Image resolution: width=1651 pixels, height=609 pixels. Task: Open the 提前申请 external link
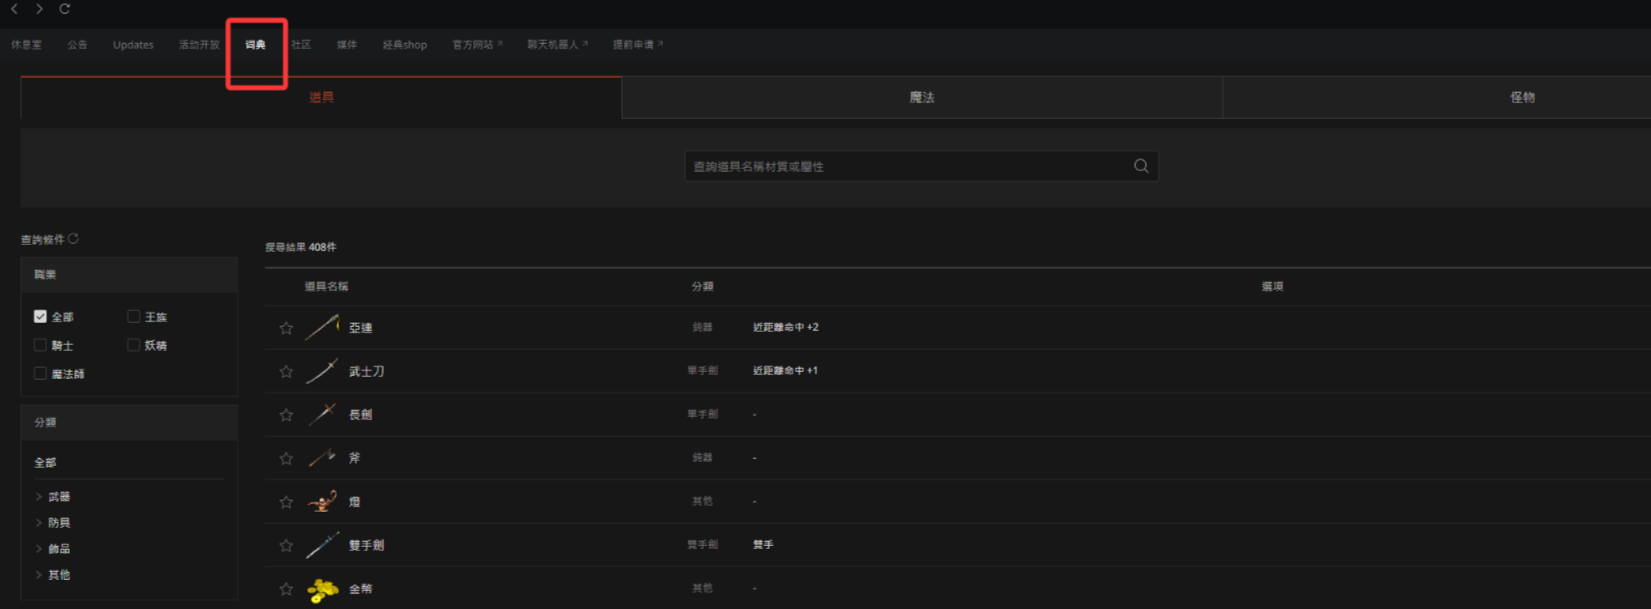point(637,45)
